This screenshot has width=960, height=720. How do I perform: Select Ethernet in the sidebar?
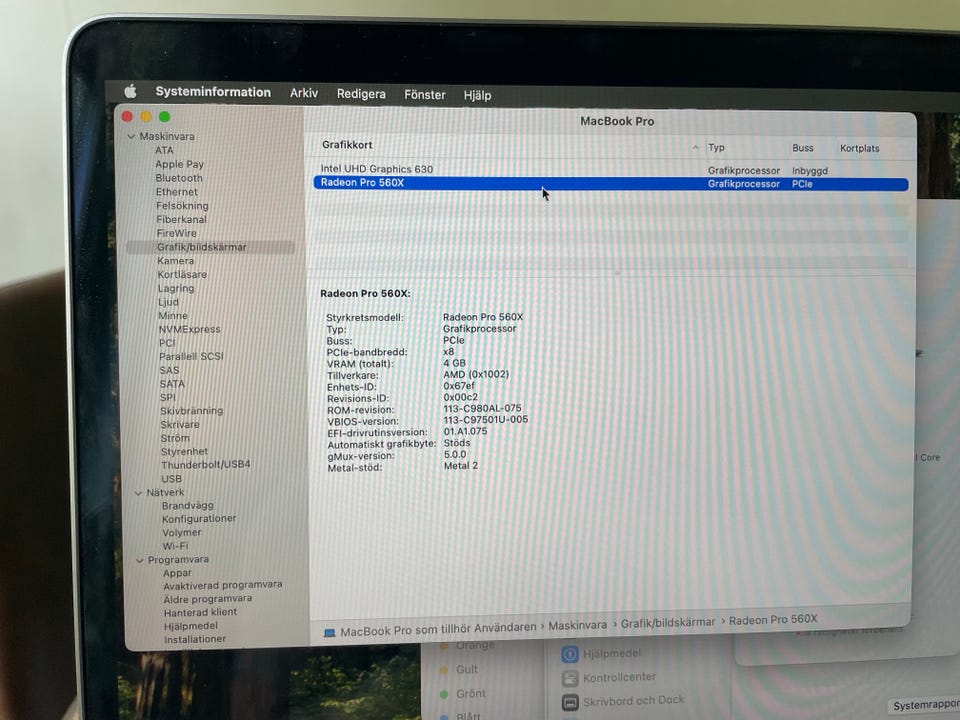[x=176, y=192]
